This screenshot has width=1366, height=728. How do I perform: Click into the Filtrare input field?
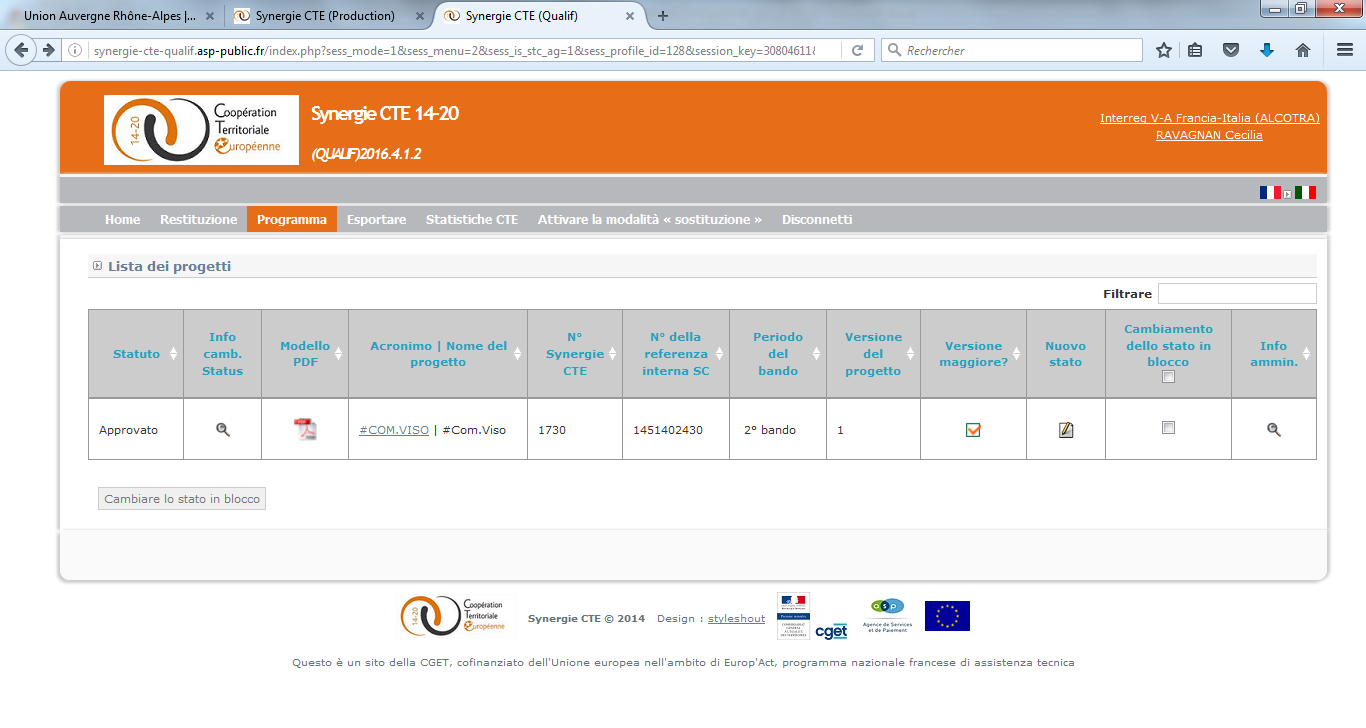click(1237, 294)
